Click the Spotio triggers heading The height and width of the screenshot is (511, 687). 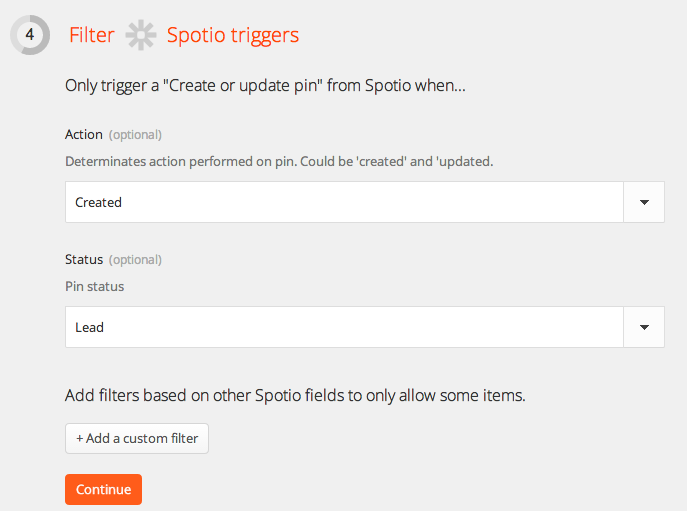point(233,35)
